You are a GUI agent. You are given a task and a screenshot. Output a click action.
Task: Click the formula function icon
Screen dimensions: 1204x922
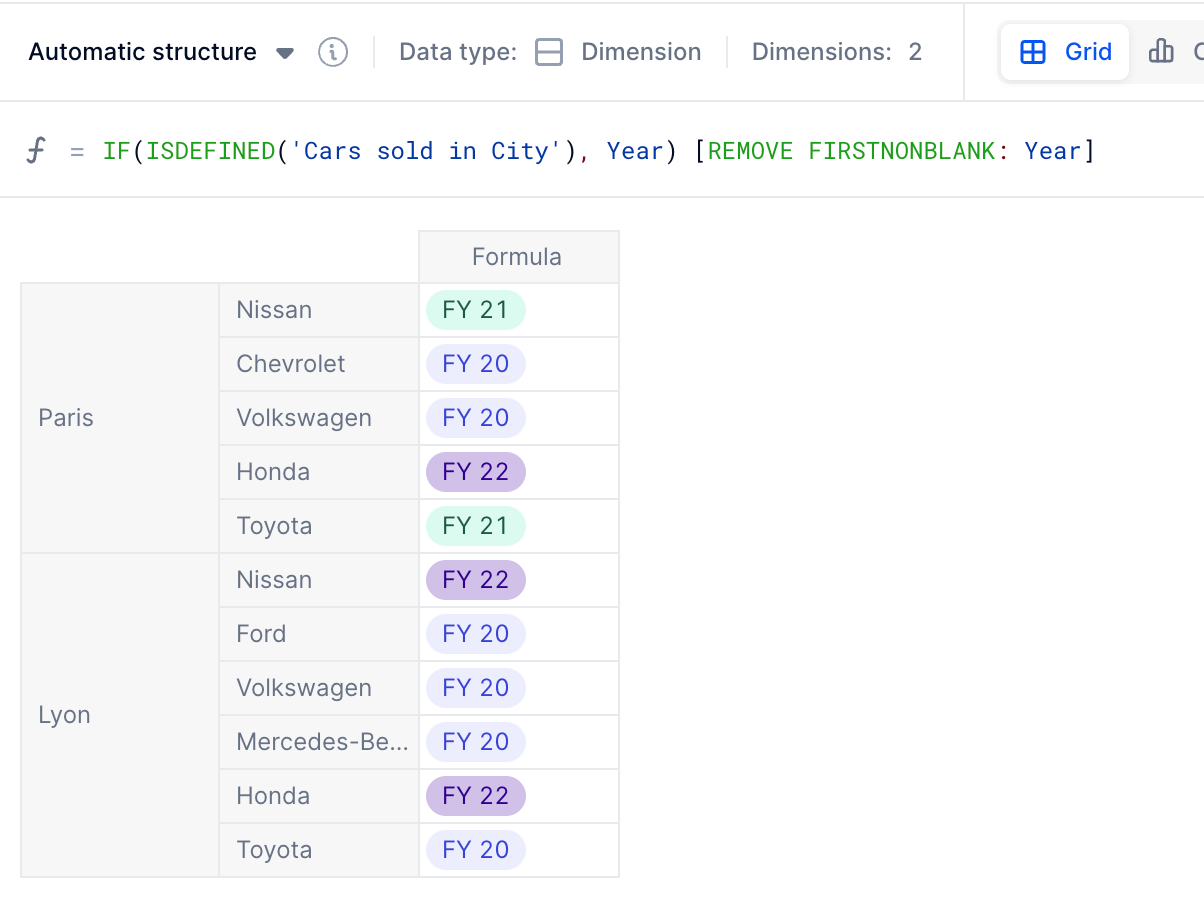[36, 151]
